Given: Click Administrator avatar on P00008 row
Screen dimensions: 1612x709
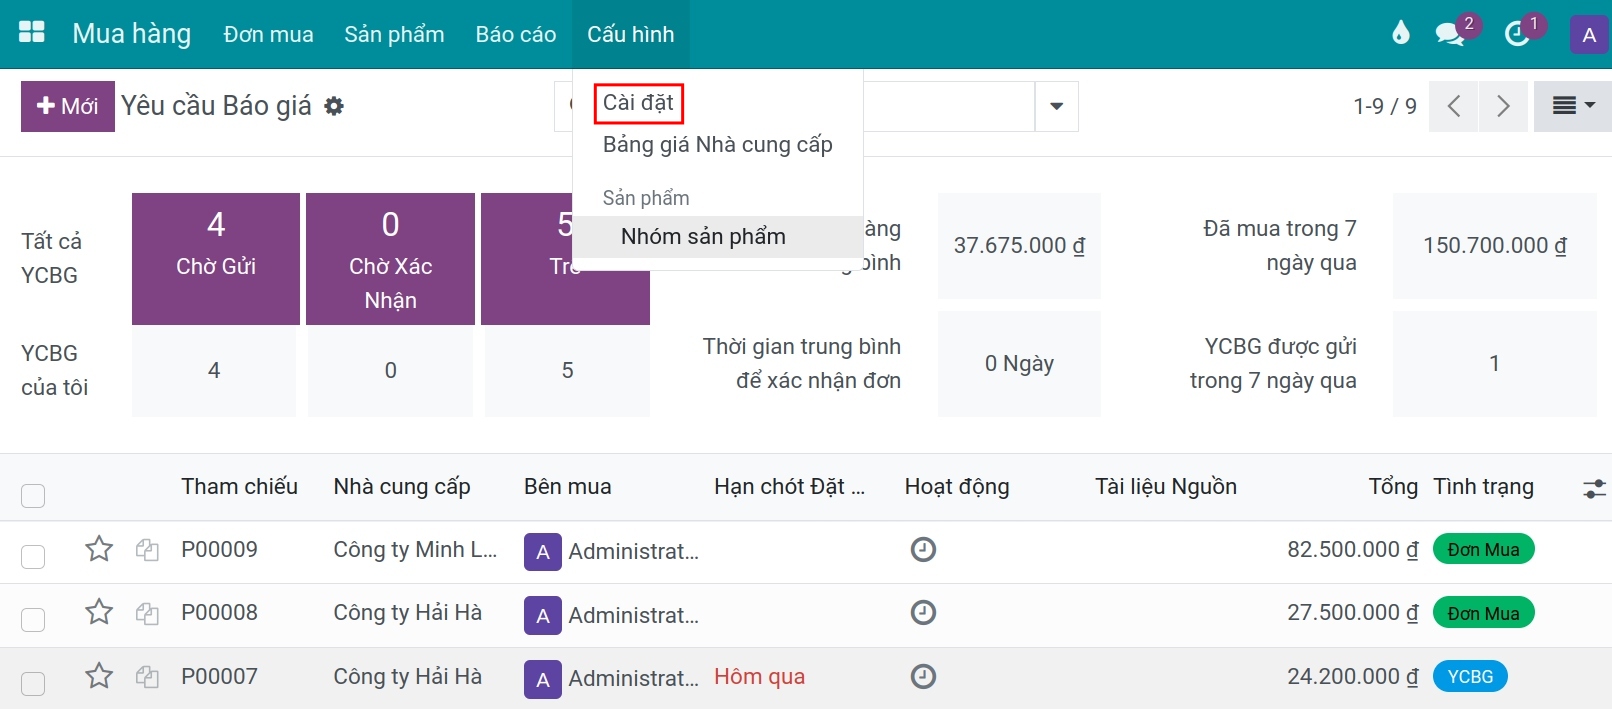Looking at the screenshot, I should pos(543,616).
